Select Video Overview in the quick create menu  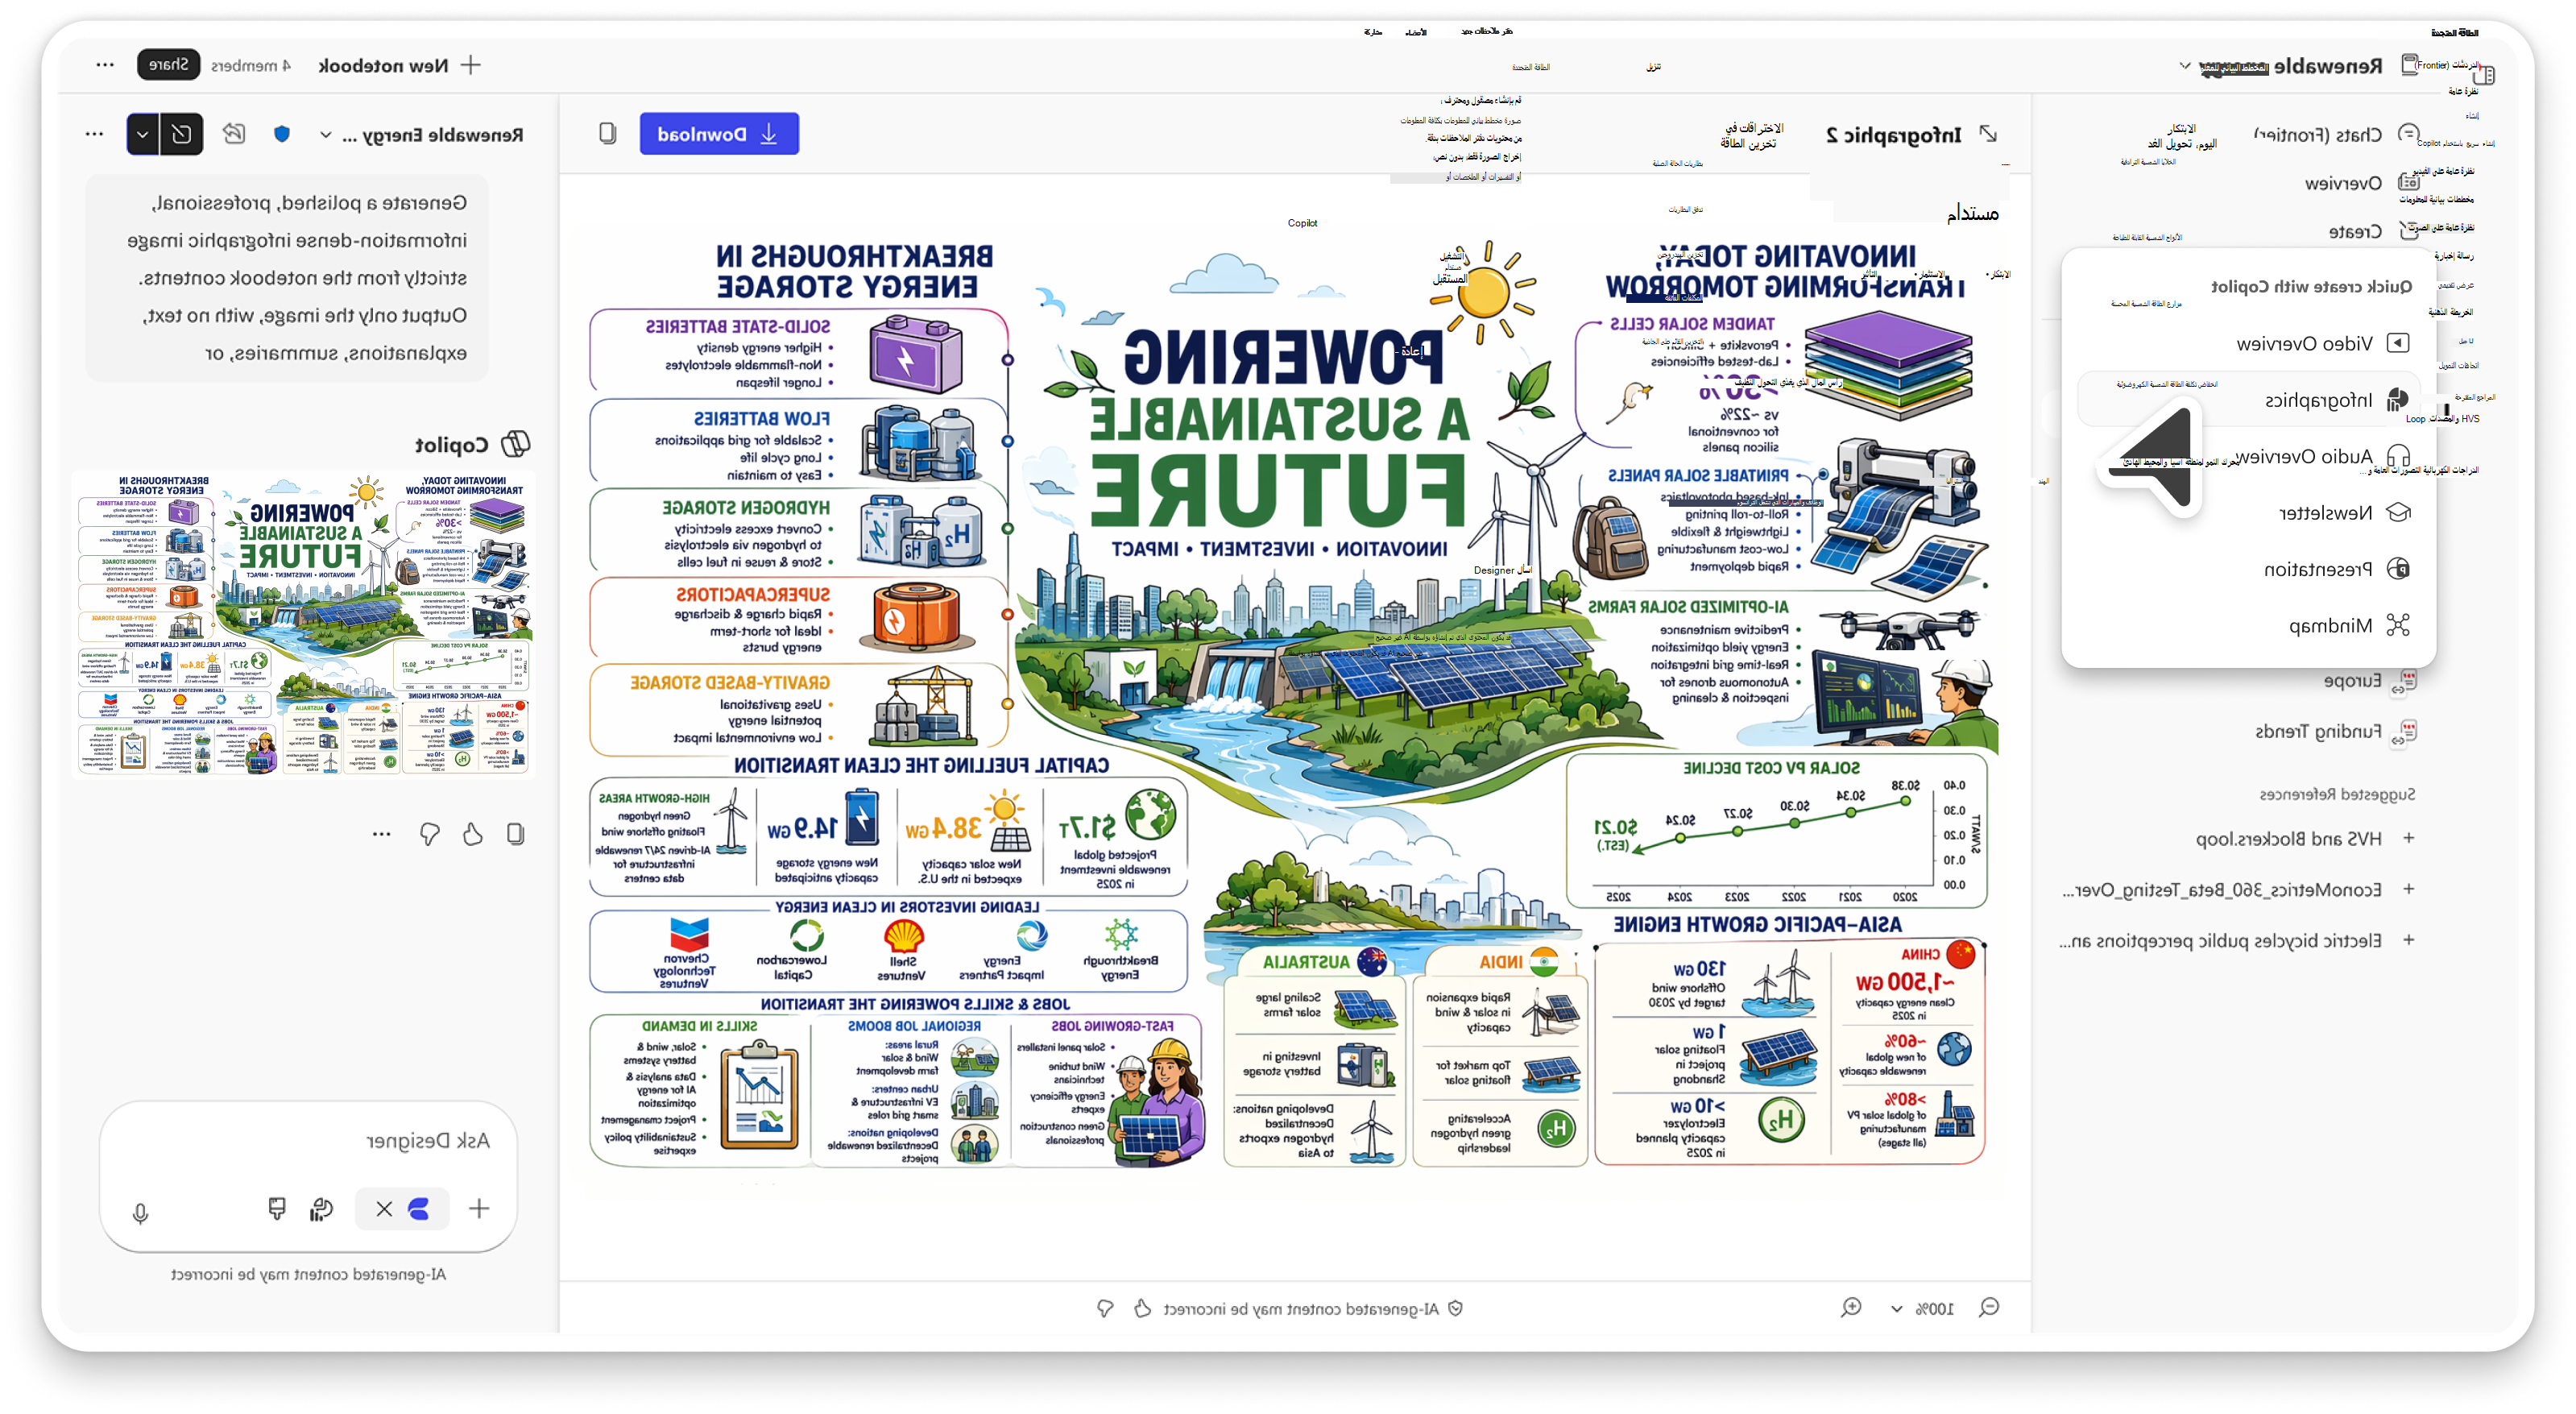pos(2323,343)
